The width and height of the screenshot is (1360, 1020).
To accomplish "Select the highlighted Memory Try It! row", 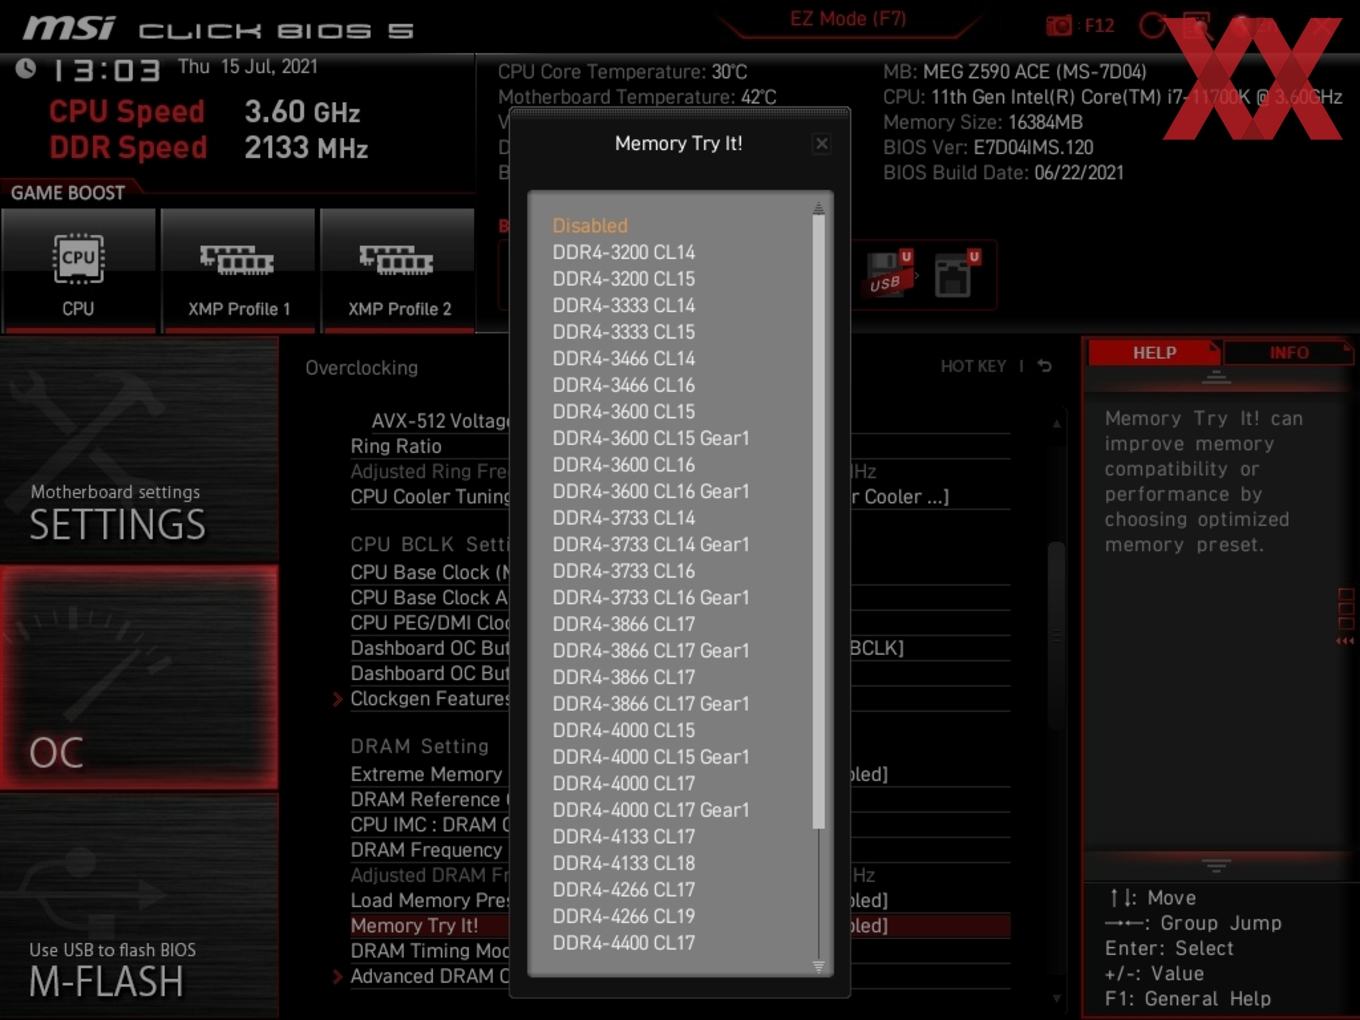I will pos(680,926).
